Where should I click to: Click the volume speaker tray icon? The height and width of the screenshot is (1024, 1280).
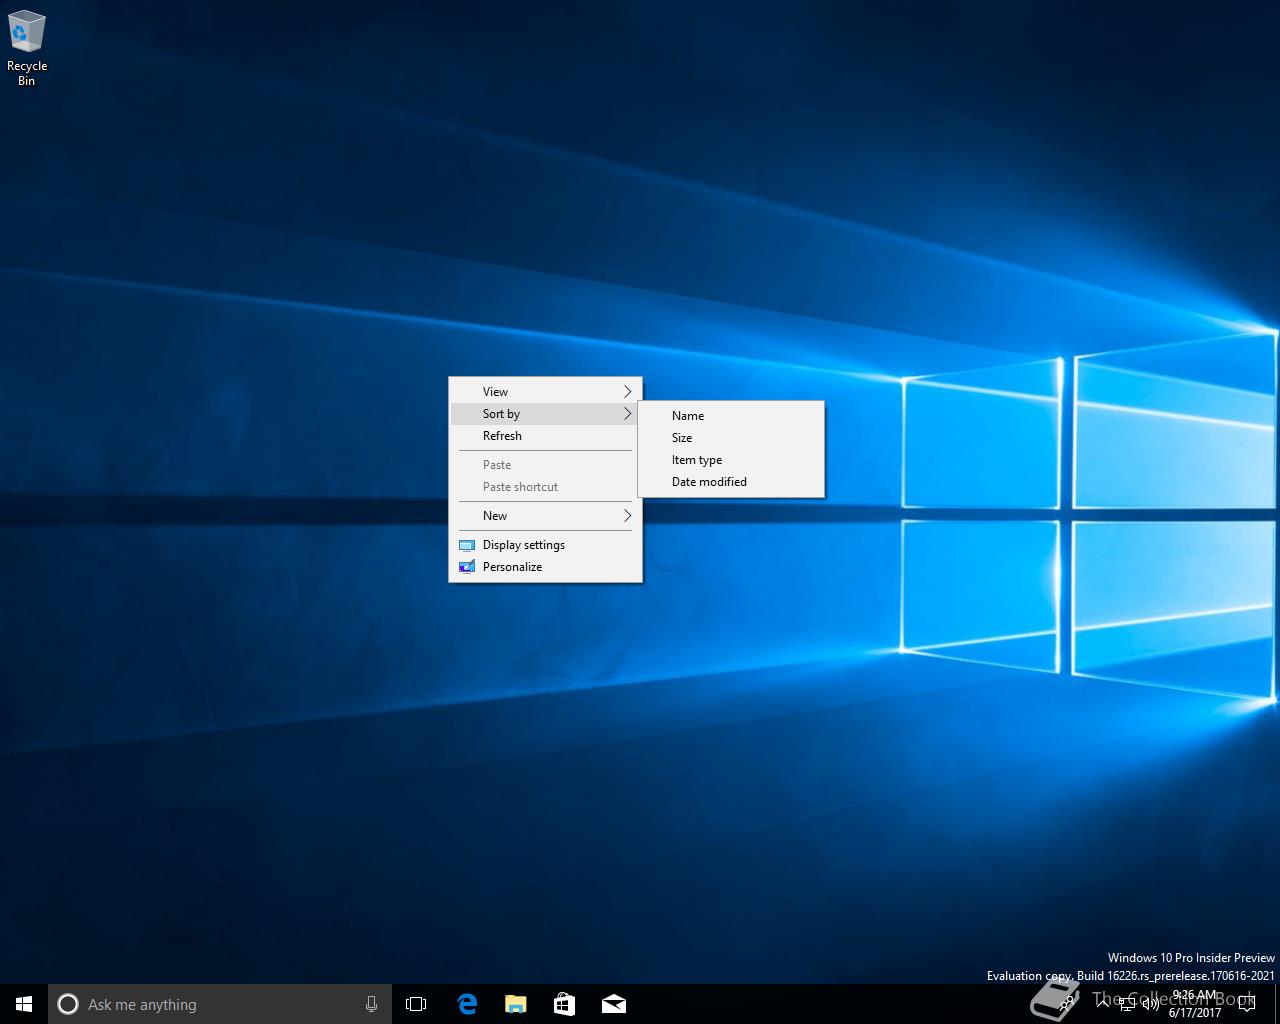[x=1150, y=1003]
